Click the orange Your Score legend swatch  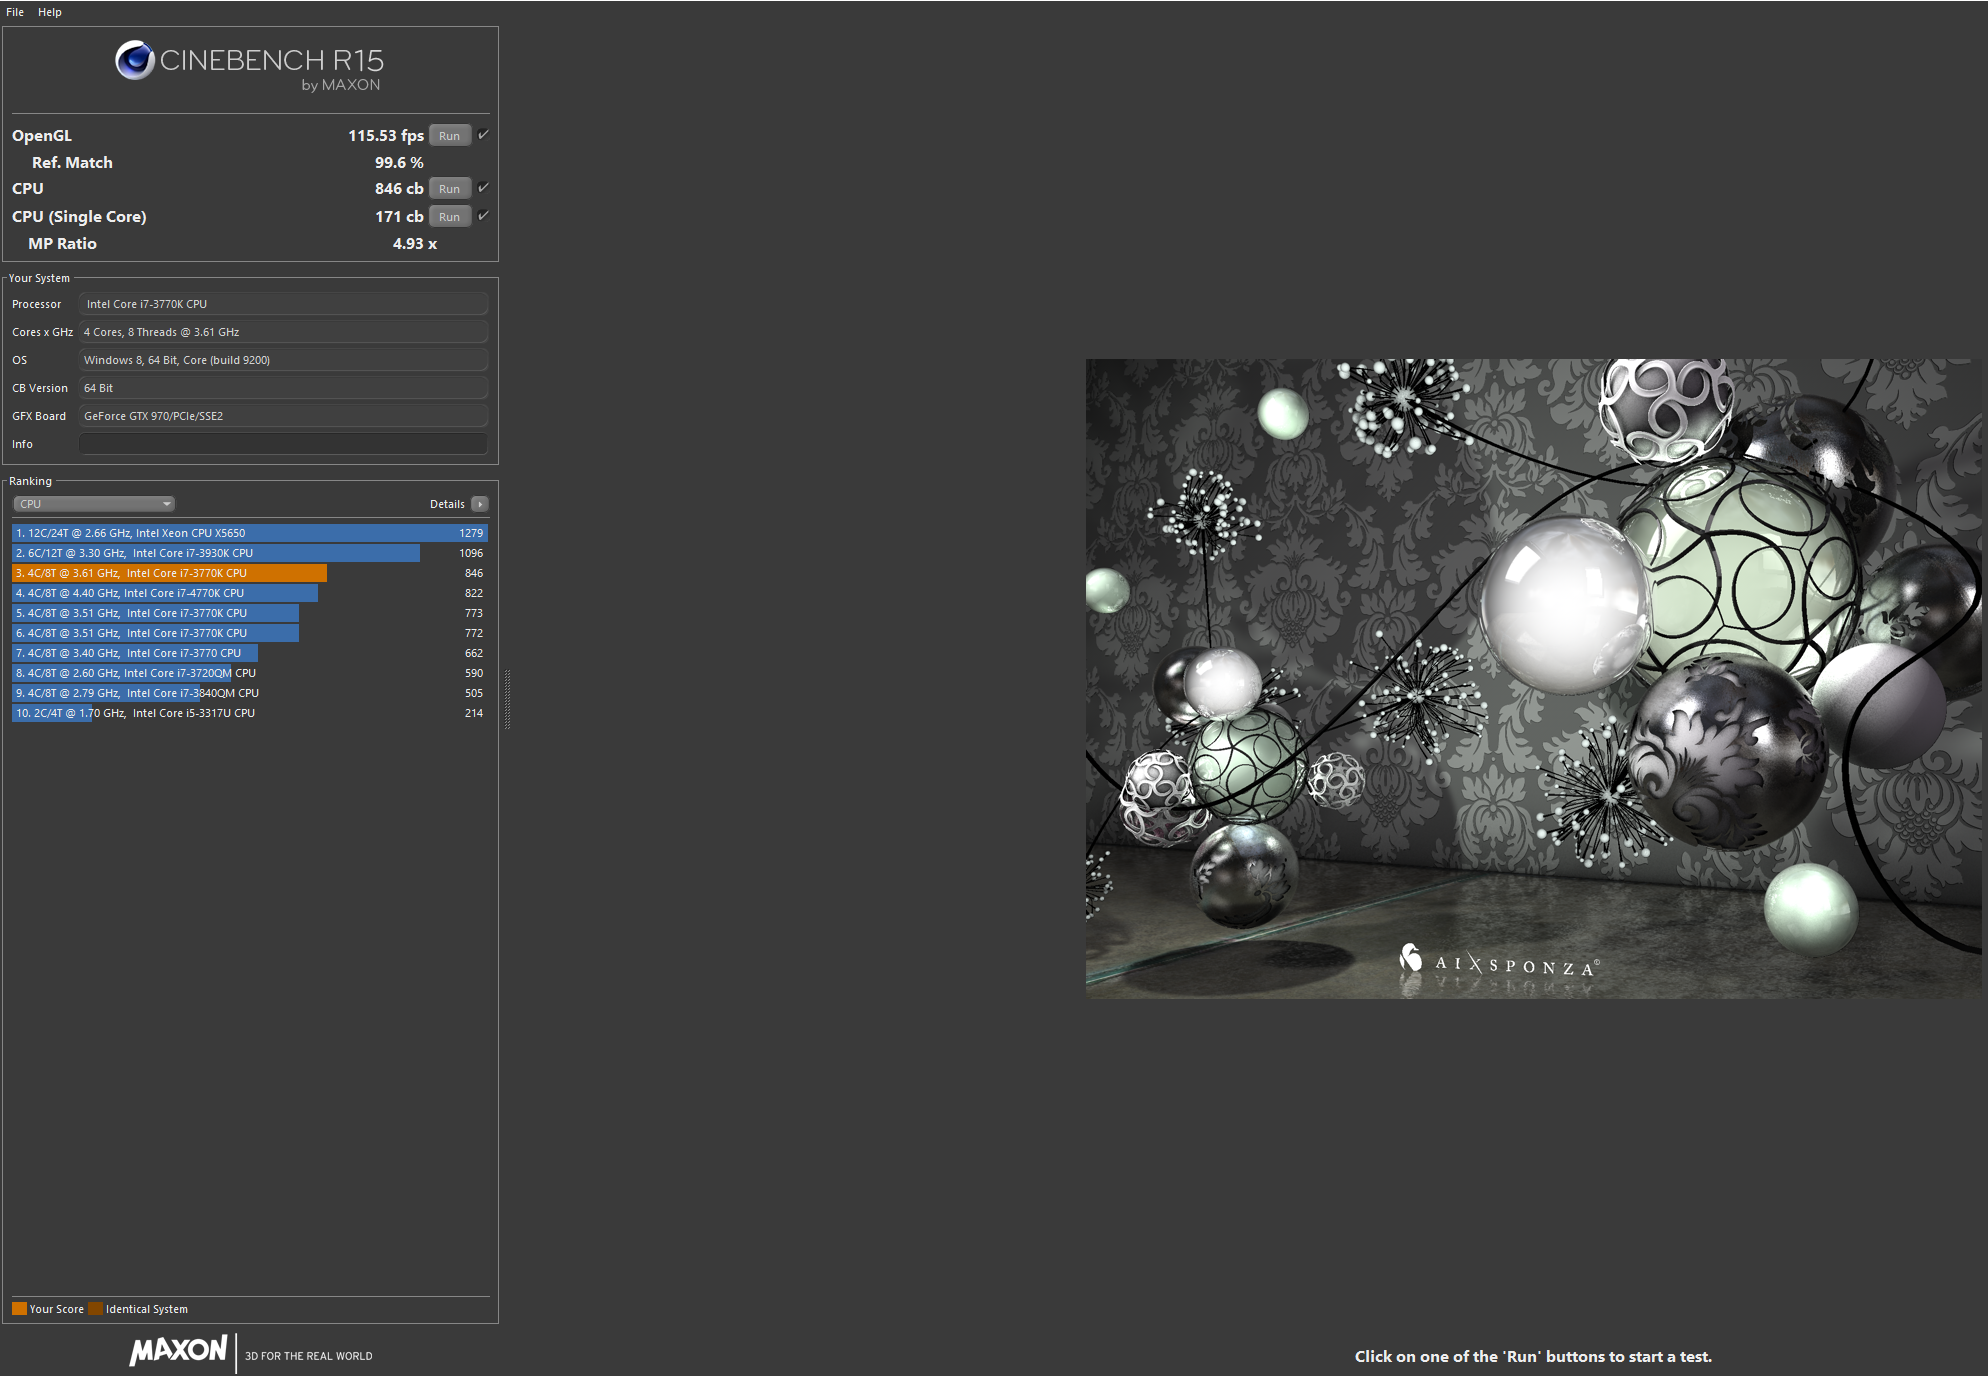coord(19,1309)
